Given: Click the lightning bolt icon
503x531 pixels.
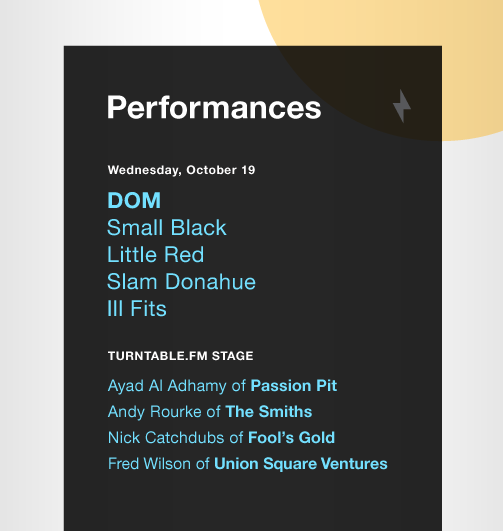Looking at the screenshot, I should pos(402,106).
